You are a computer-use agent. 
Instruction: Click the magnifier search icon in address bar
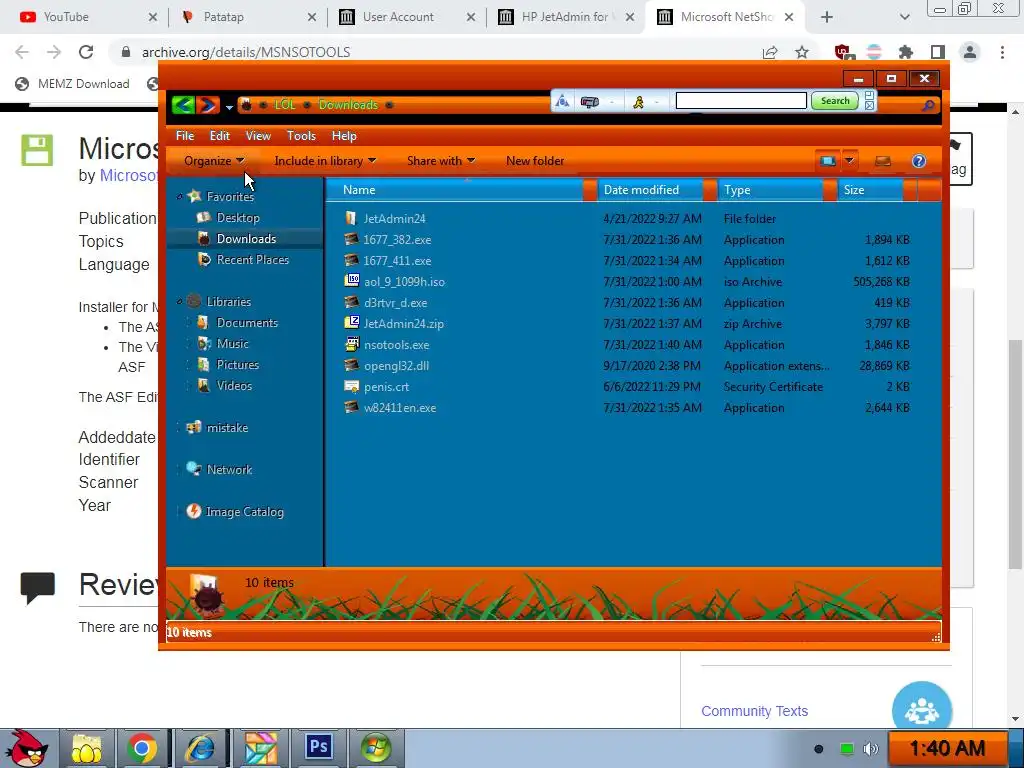click(x=928, y=105)
